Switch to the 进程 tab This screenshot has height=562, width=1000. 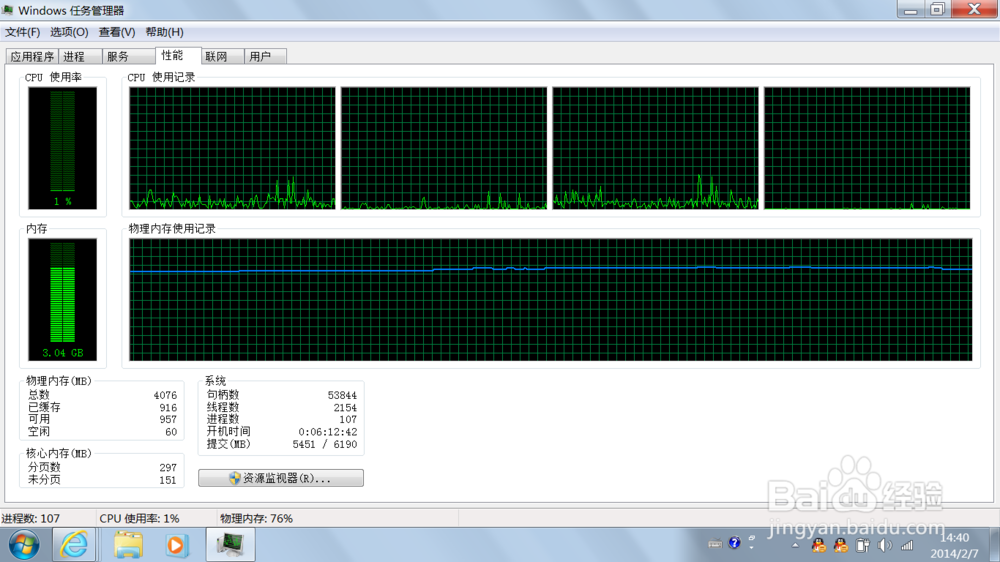(x=80, y=57)
